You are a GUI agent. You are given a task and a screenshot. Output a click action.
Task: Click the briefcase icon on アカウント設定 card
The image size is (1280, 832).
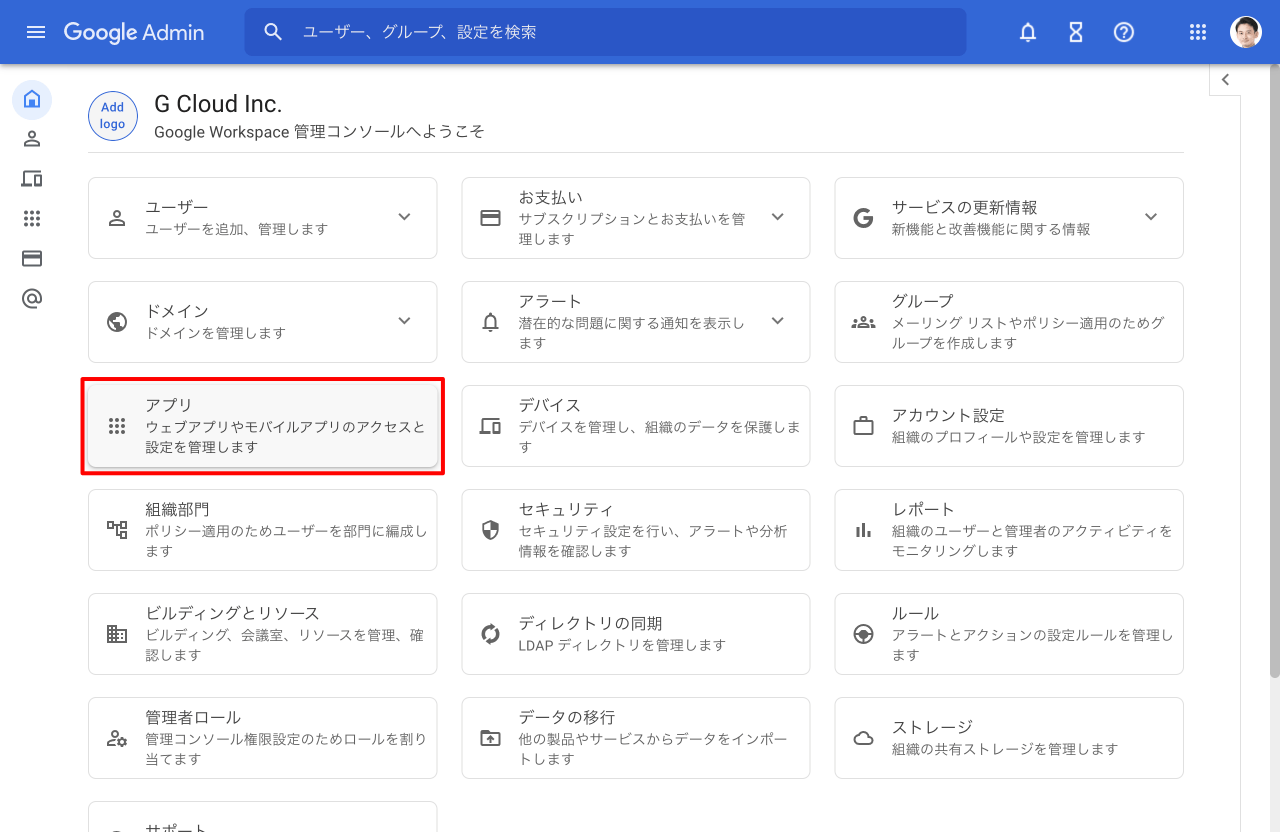[863, 426]
